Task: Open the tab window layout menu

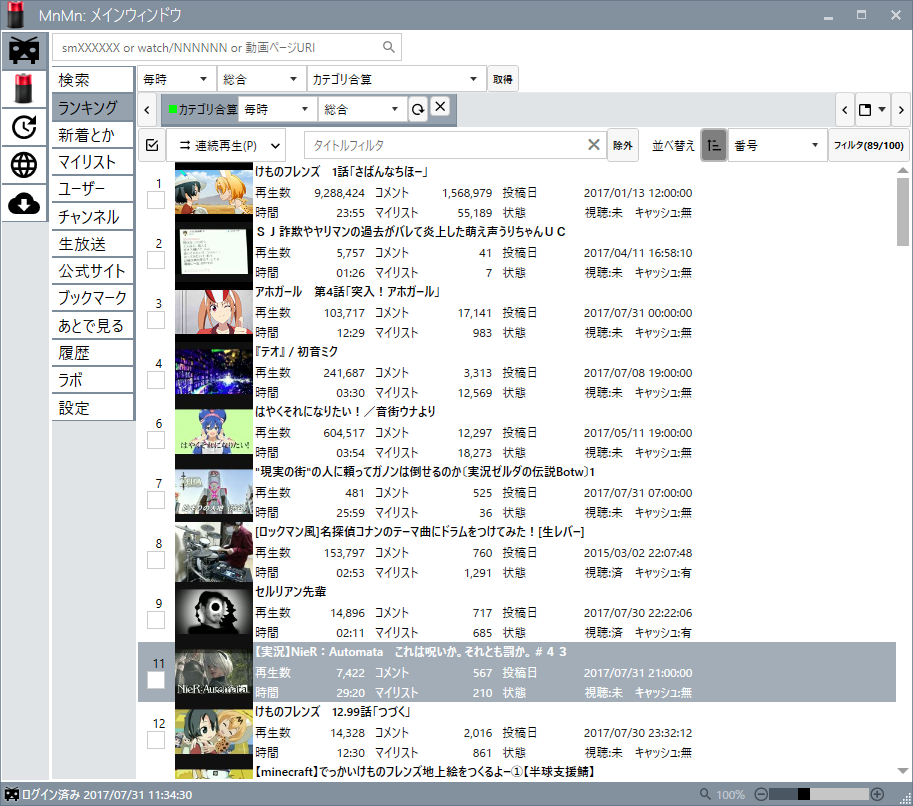Action: point(872,109)
